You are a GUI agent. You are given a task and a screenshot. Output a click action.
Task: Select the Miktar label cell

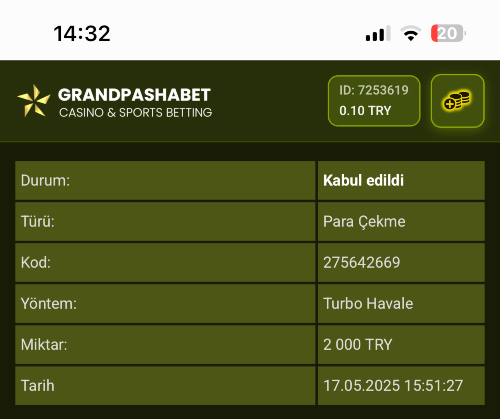pyautogui.click(x=165, y=345)
